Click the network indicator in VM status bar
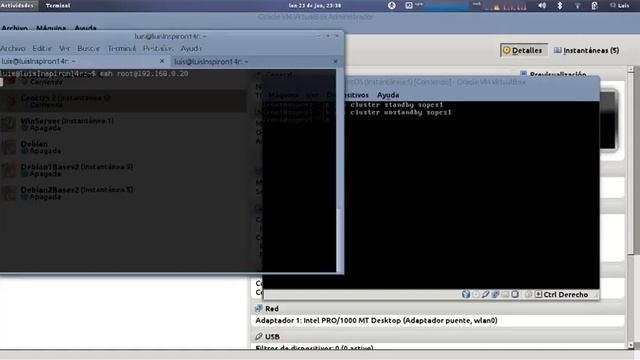The image size is (640, 360). pos(495,294)
